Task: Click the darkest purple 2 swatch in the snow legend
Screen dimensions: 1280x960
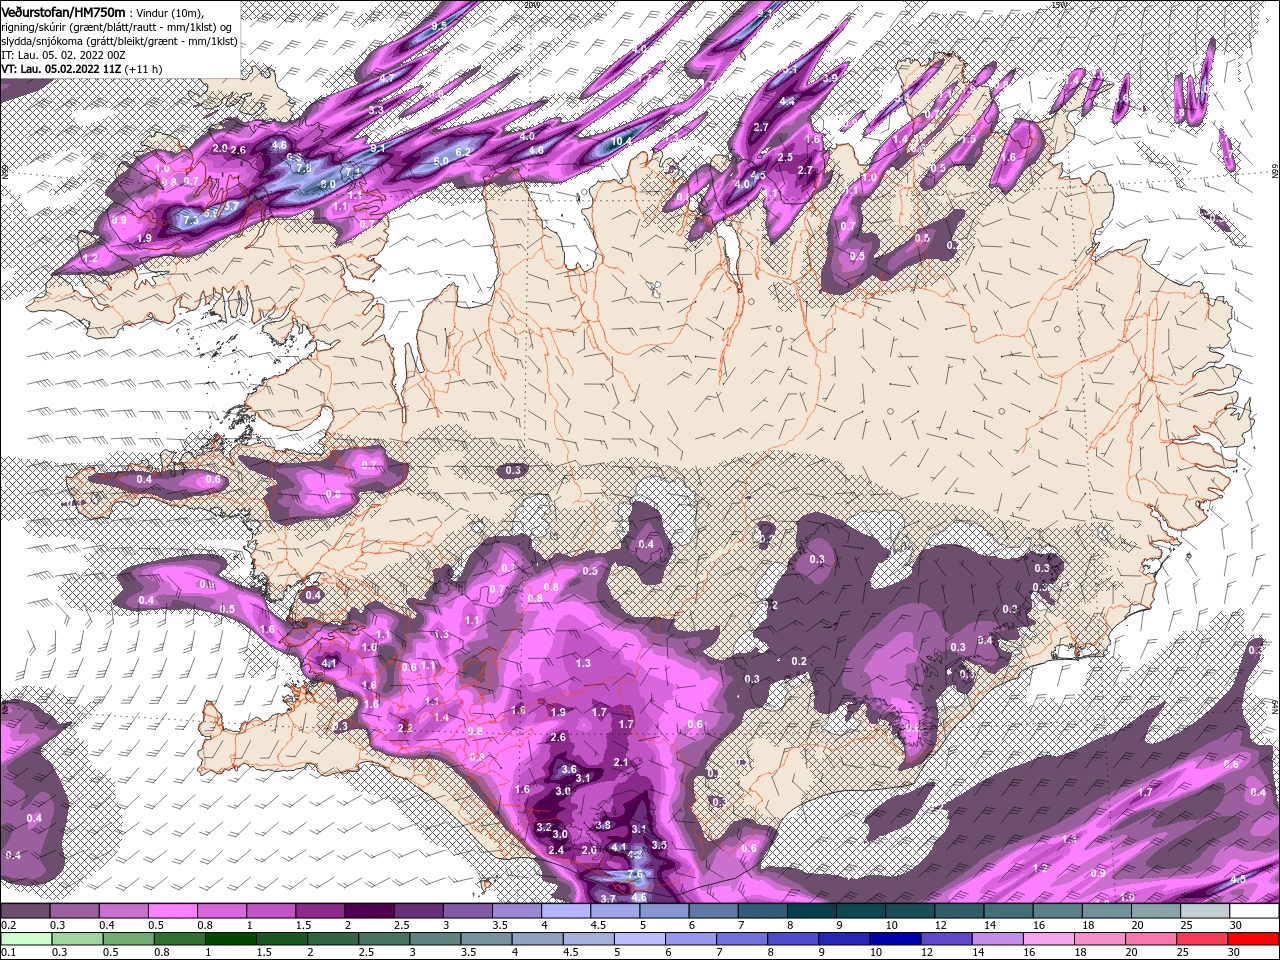Action: [369, 911]
